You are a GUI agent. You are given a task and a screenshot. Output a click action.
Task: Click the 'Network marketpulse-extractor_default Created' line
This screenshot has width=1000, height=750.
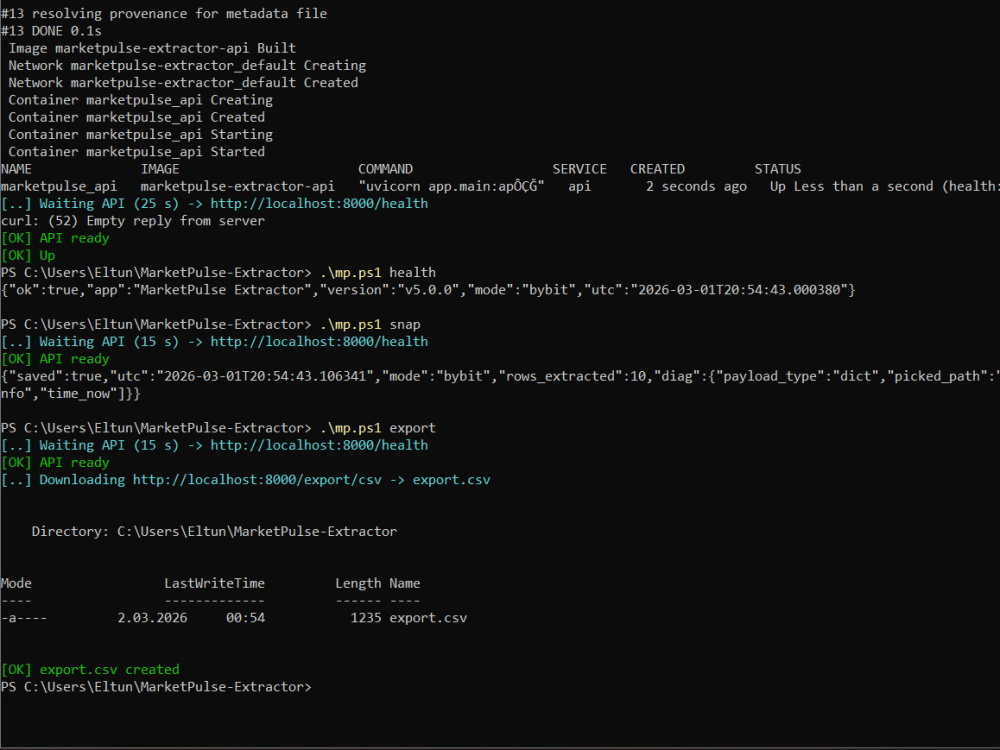183,83
